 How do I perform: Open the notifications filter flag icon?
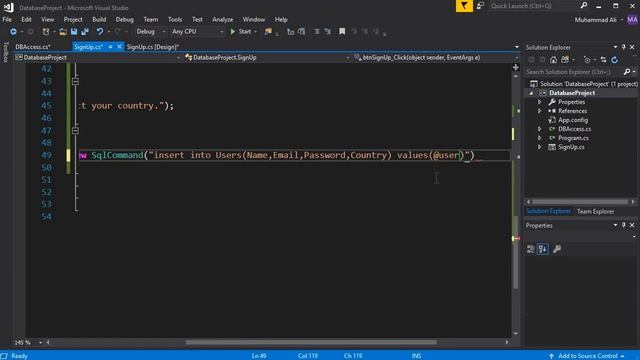[464, 6]
